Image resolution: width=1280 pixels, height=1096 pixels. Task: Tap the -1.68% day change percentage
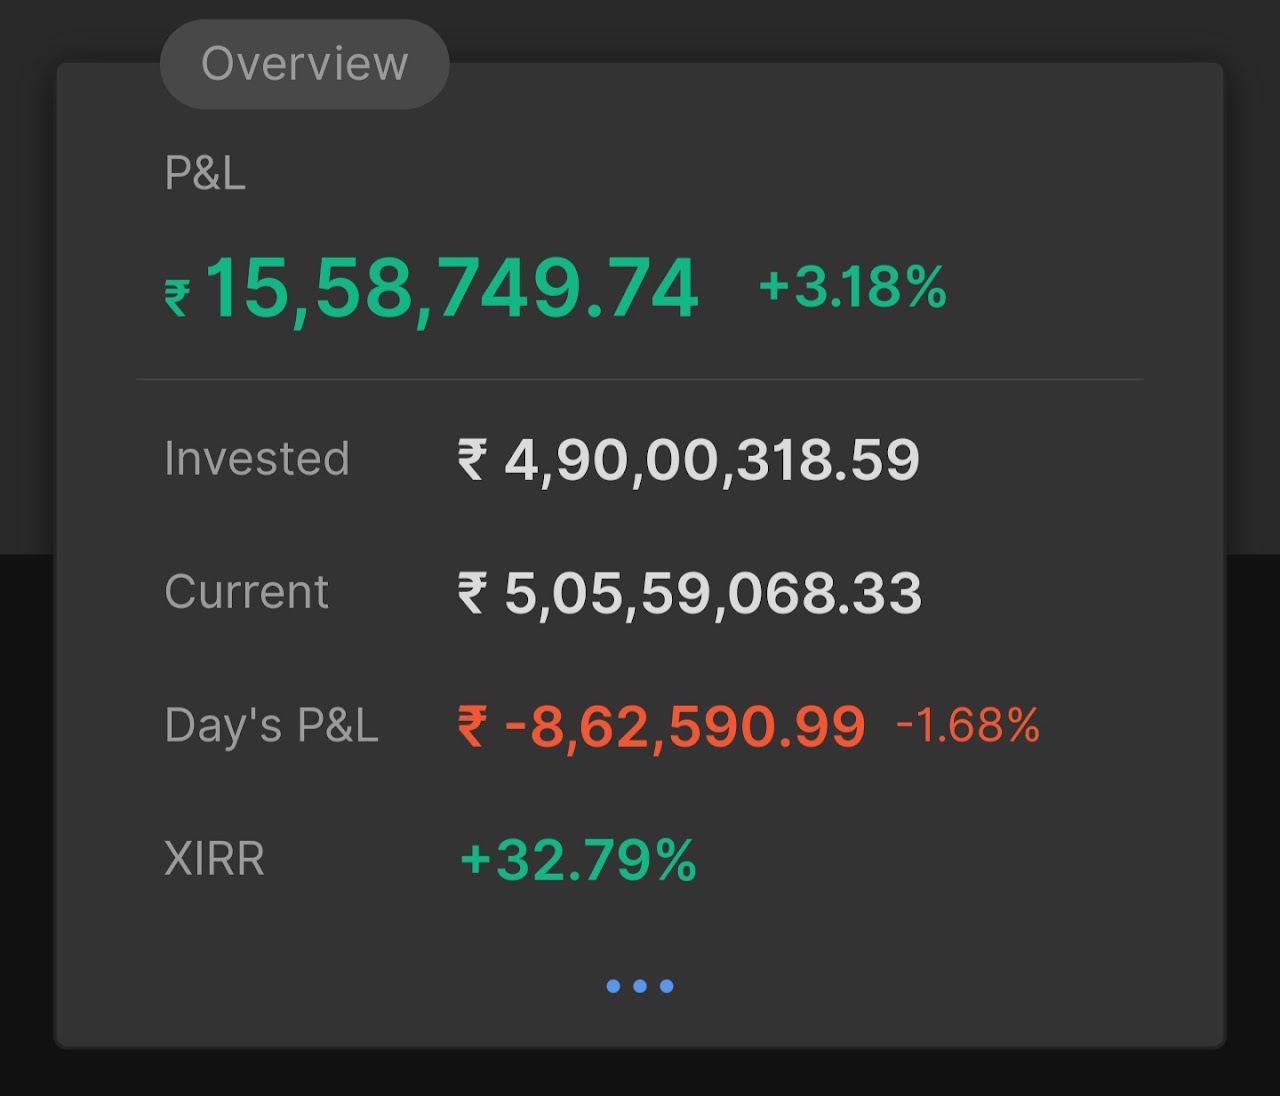(x=968, y=726)
